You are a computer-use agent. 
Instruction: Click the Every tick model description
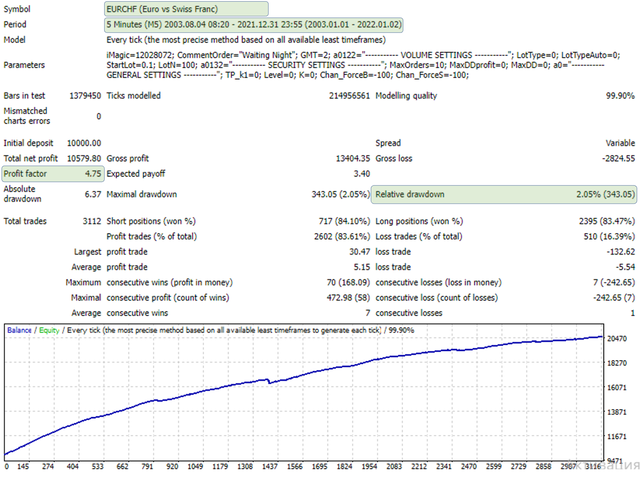click(x=246, y=40)
